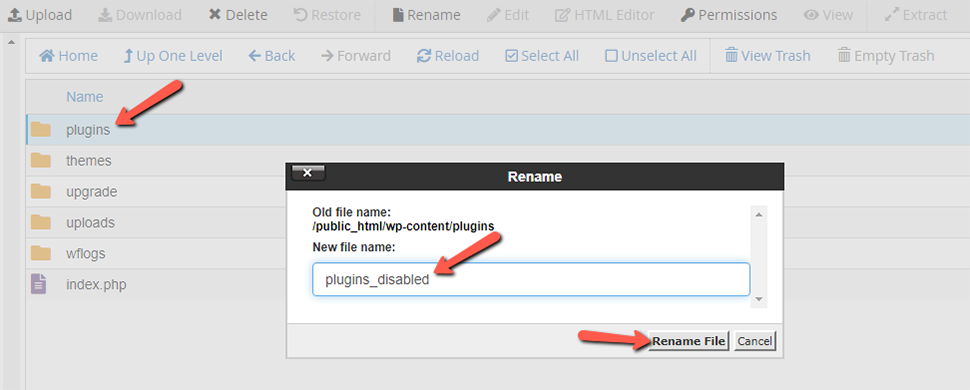The height and width of the screenshot is (390, 970).
Task: Select the wflogs folder name
Action: pyautogui.click(x=85, y=254)
